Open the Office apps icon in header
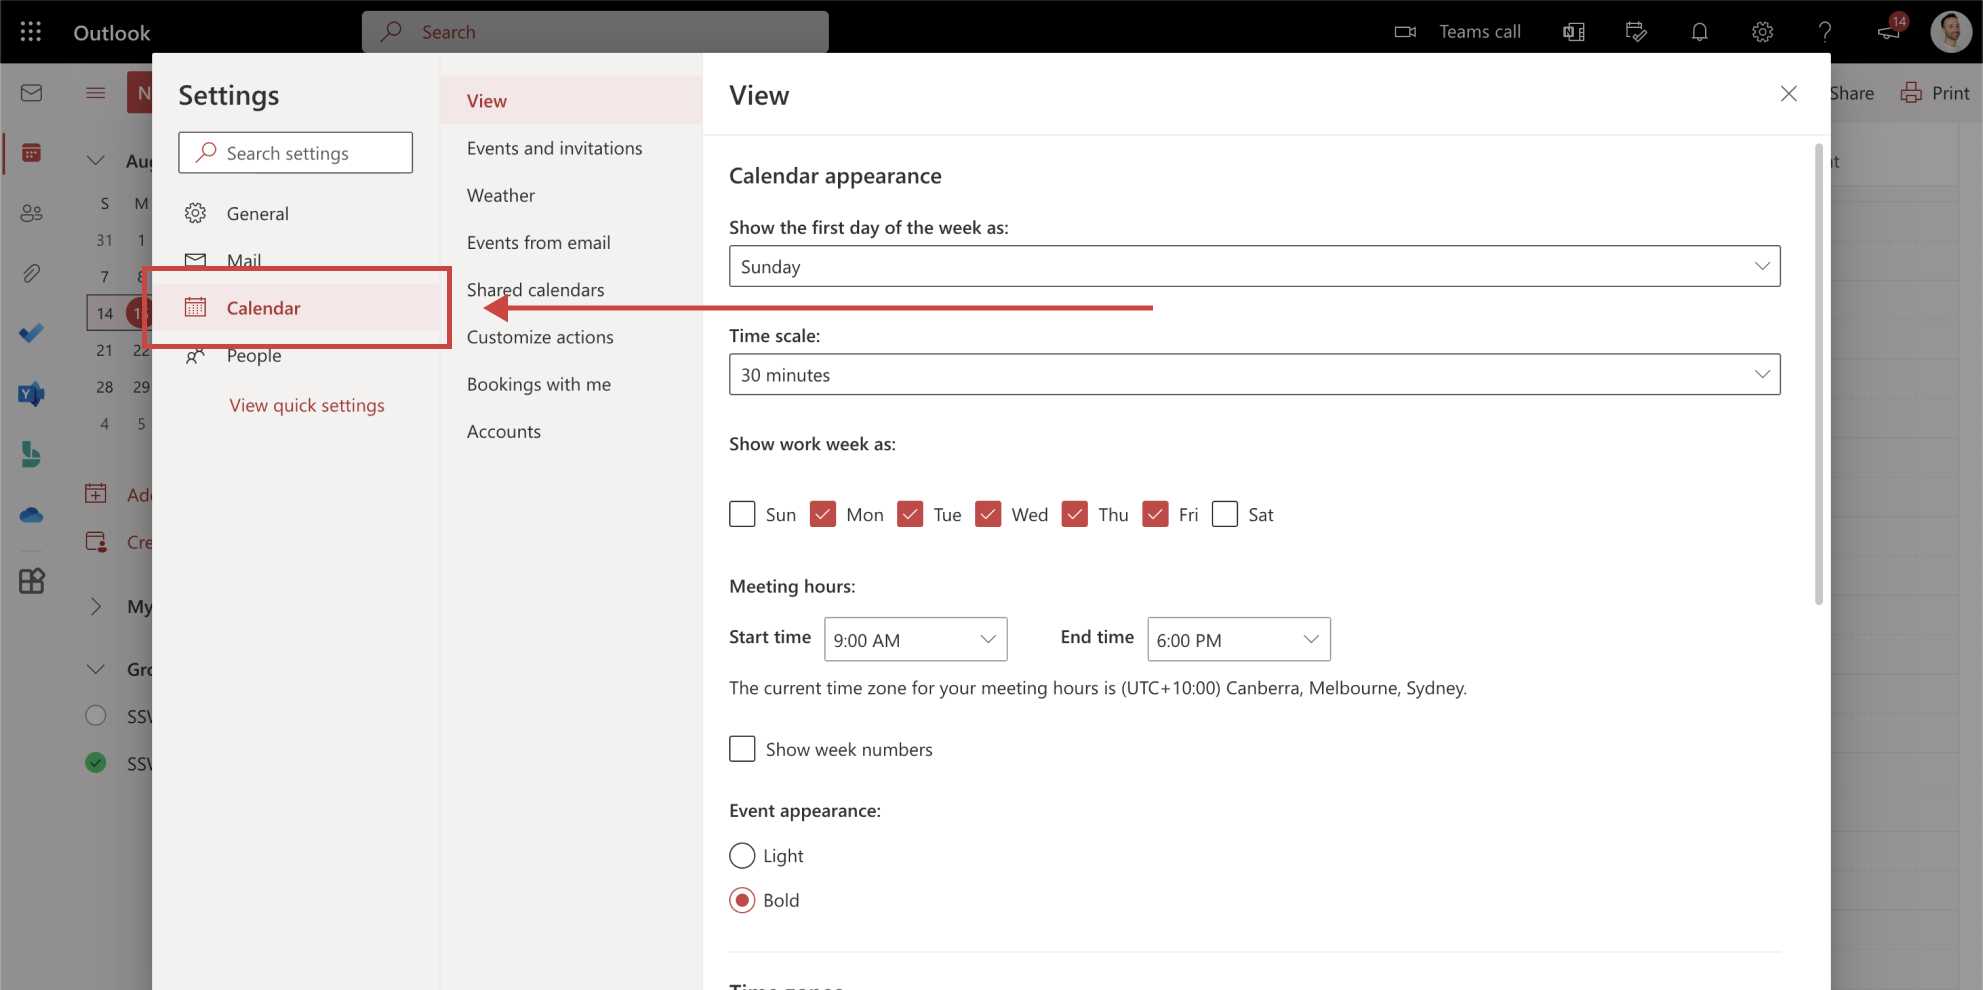1983x990 pixels. [1574, 32]
